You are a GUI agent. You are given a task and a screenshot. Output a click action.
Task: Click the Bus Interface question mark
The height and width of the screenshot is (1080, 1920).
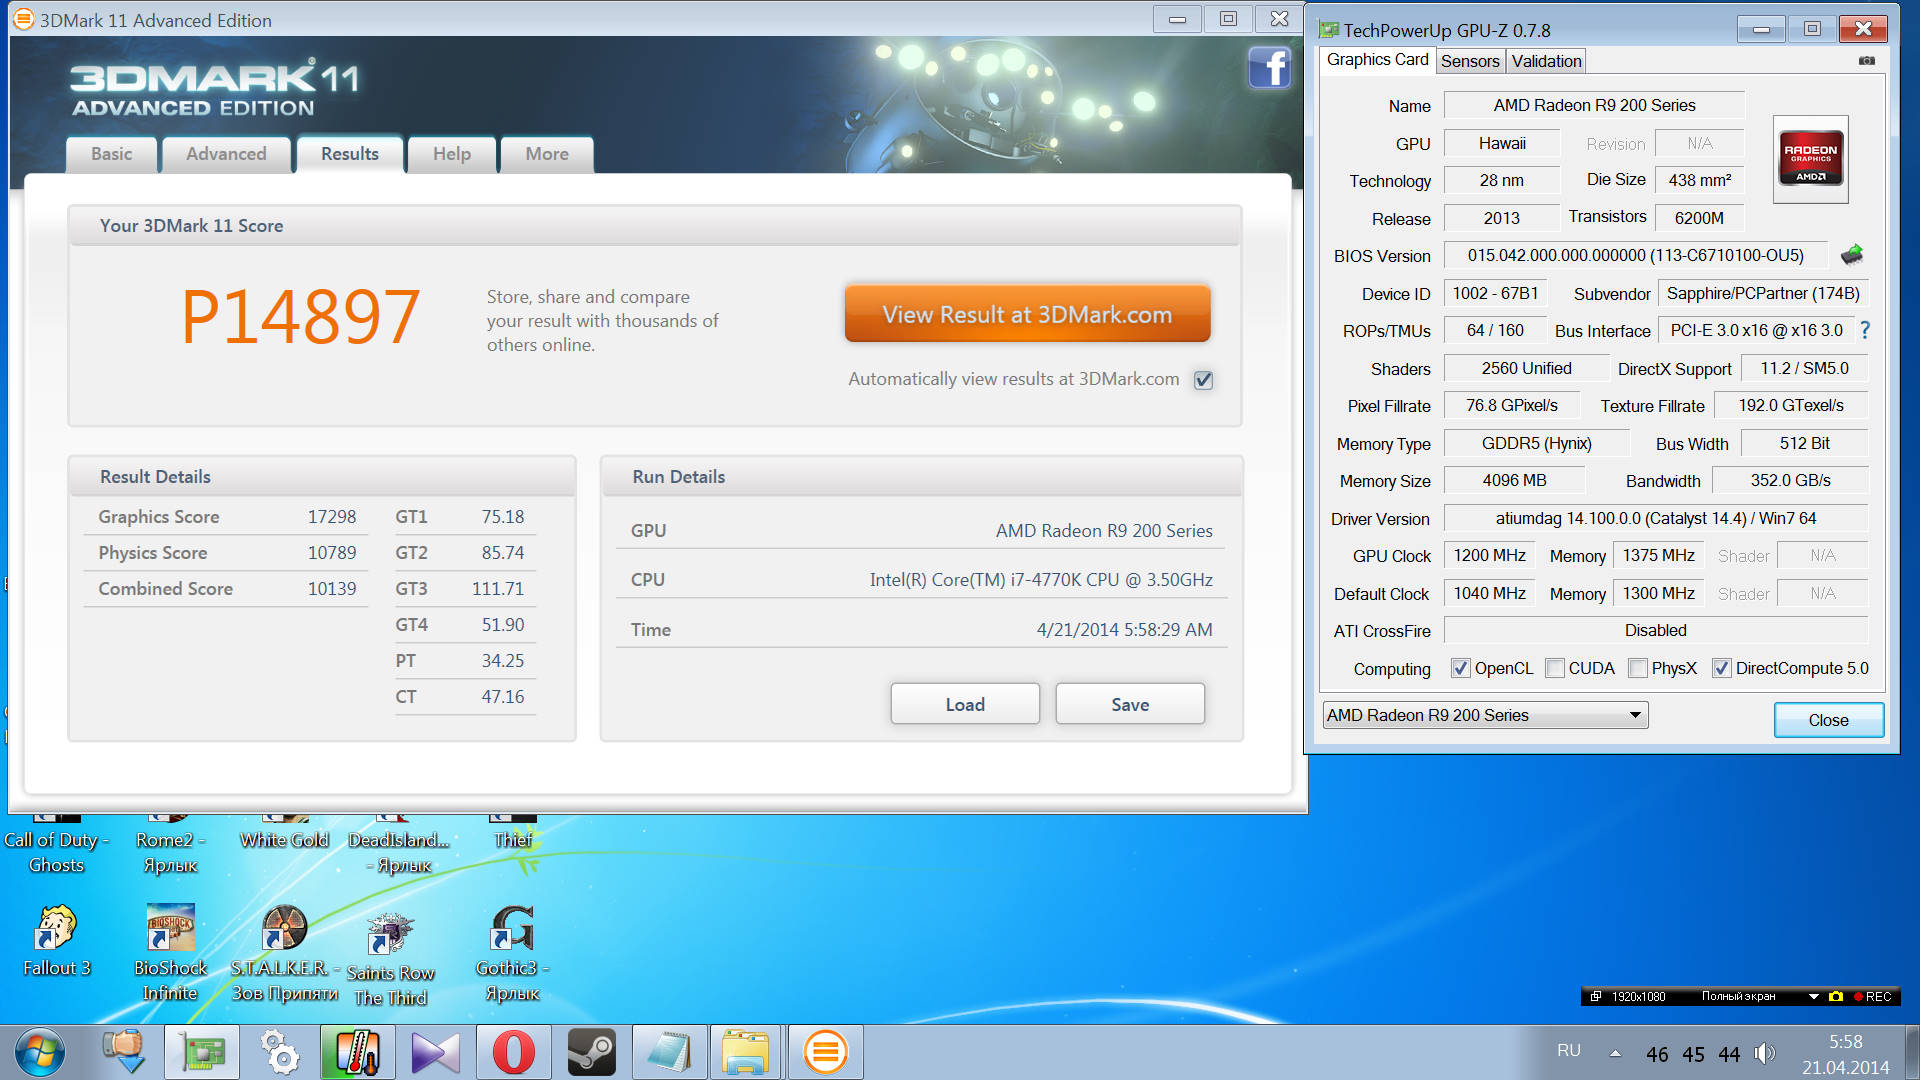tap(1865, 330)
